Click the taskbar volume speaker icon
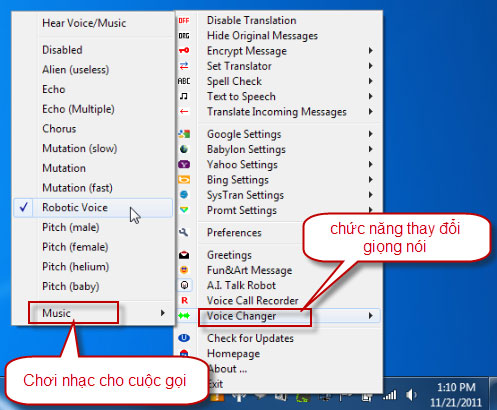The image size is (497, 410). (411, 395)
